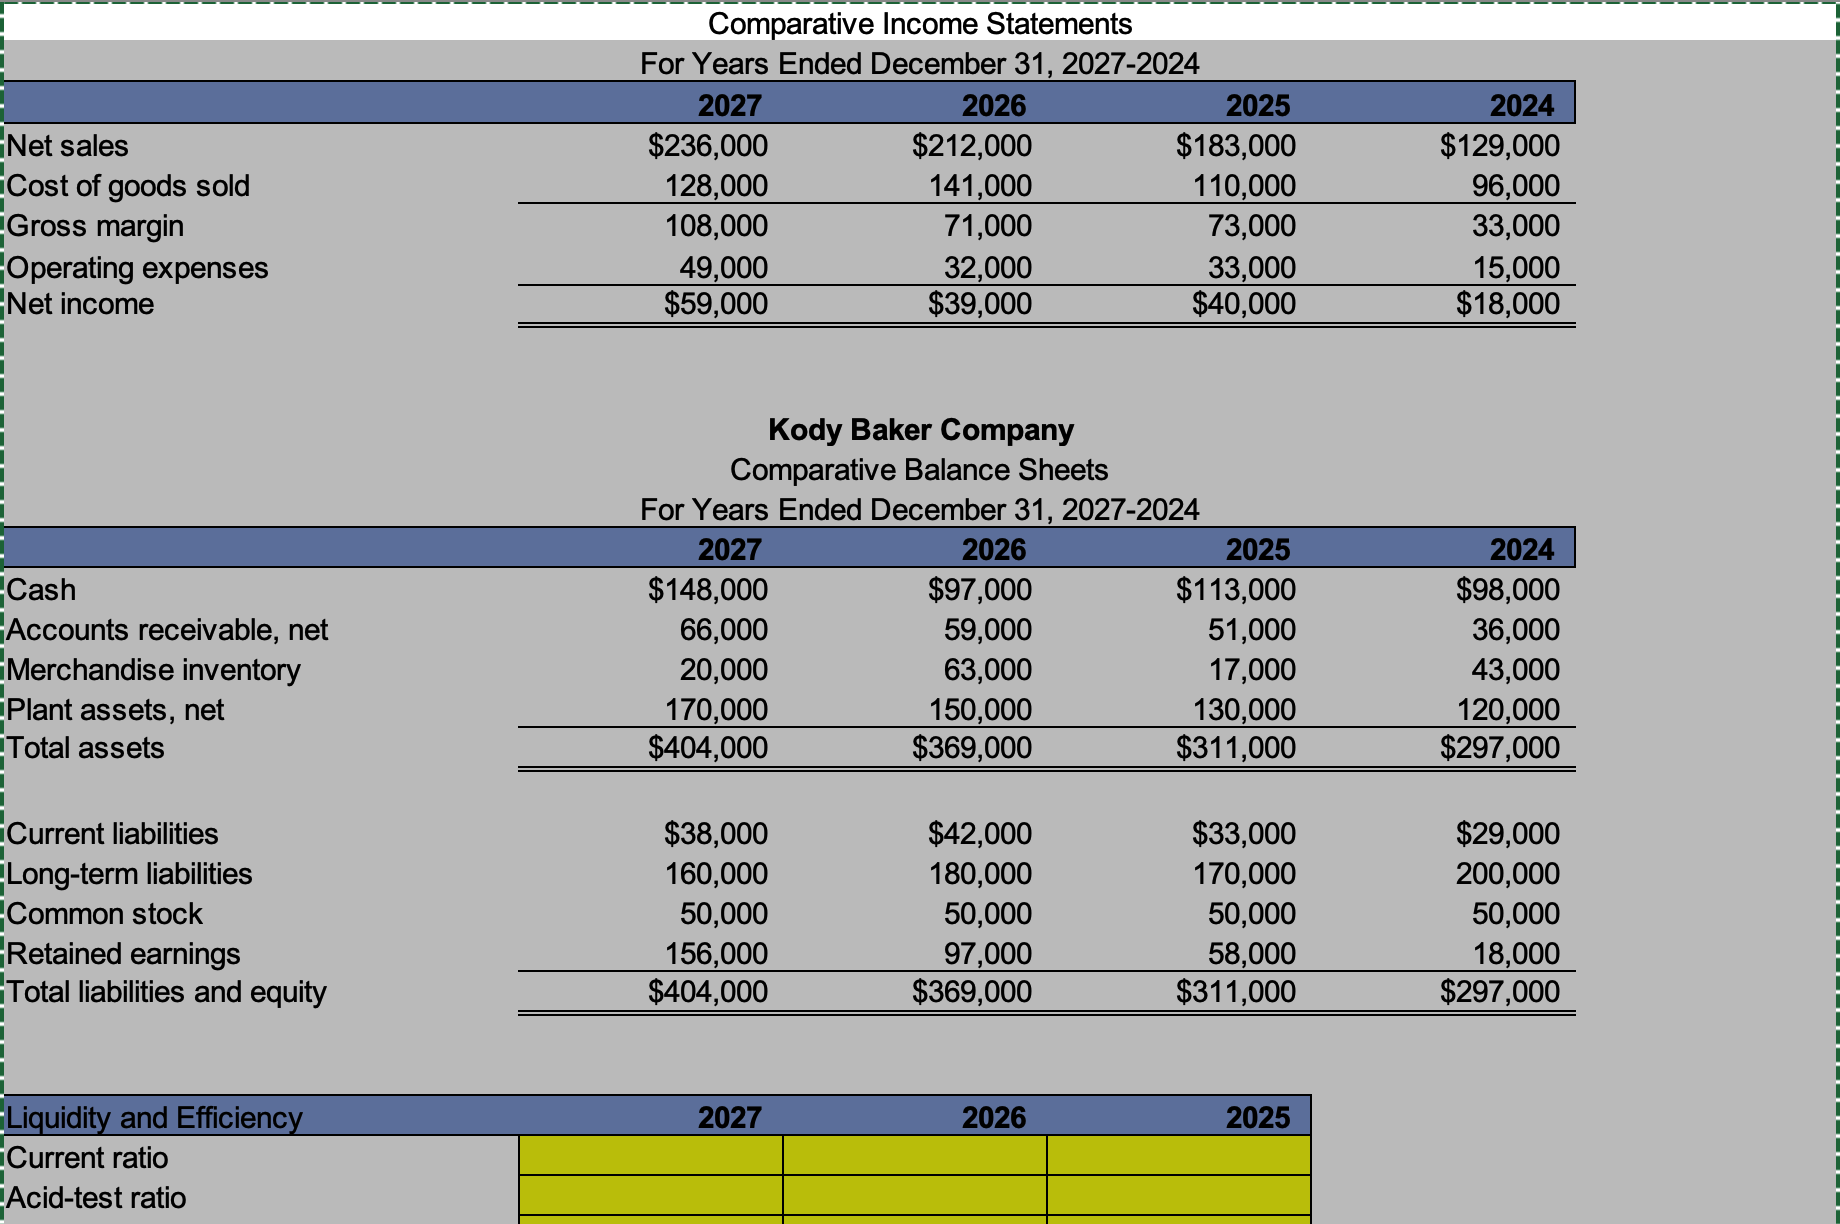Select the 'Cost of goods sold' label

(128, 186)
